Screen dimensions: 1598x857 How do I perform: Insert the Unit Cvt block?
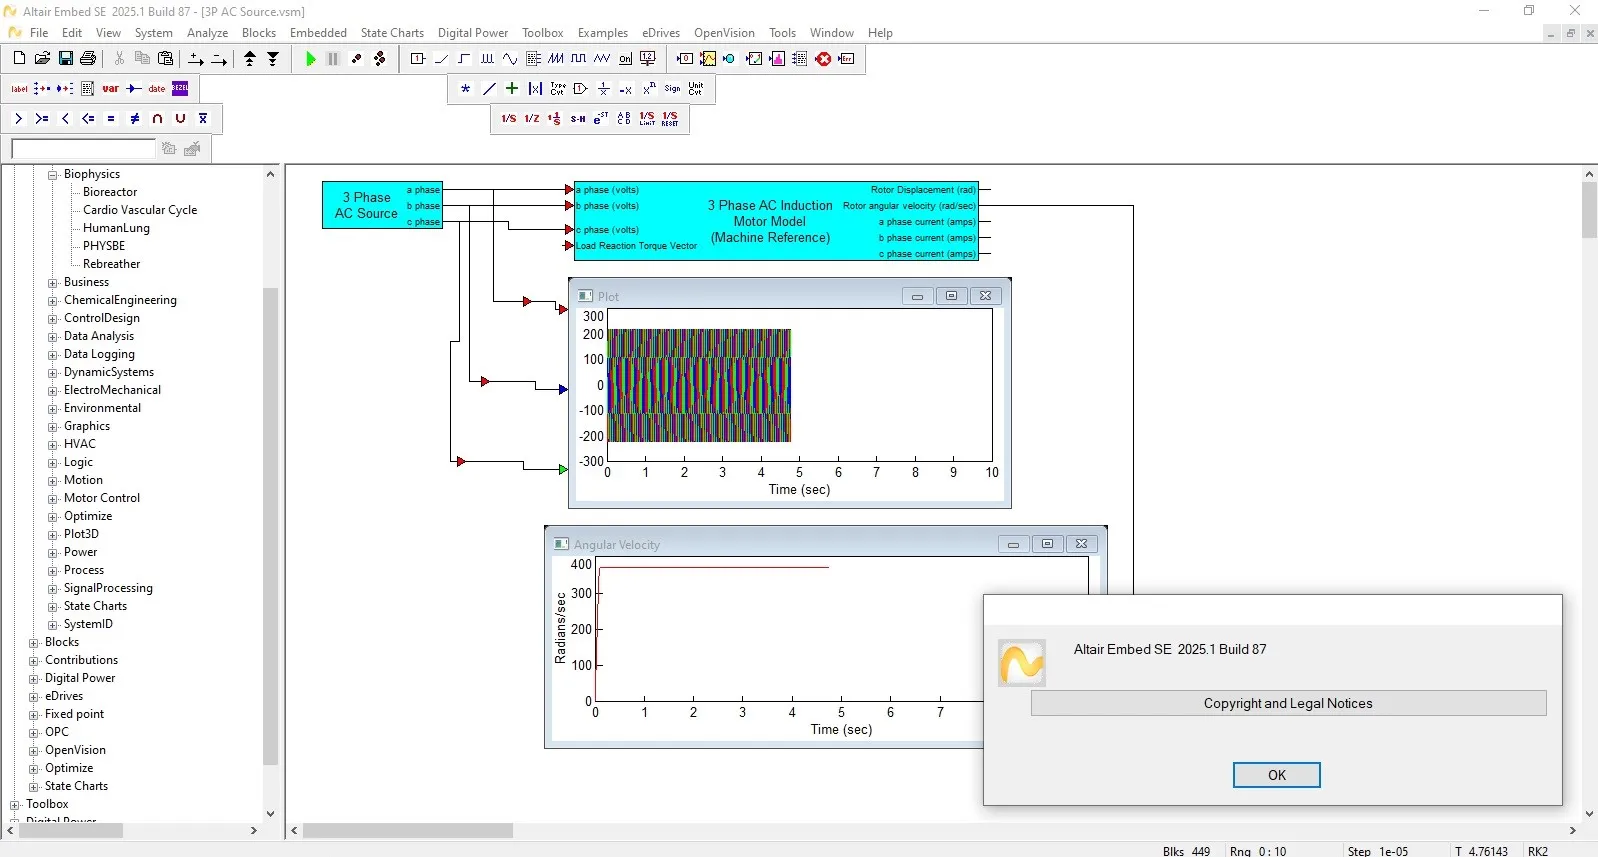tap(696, 89)
